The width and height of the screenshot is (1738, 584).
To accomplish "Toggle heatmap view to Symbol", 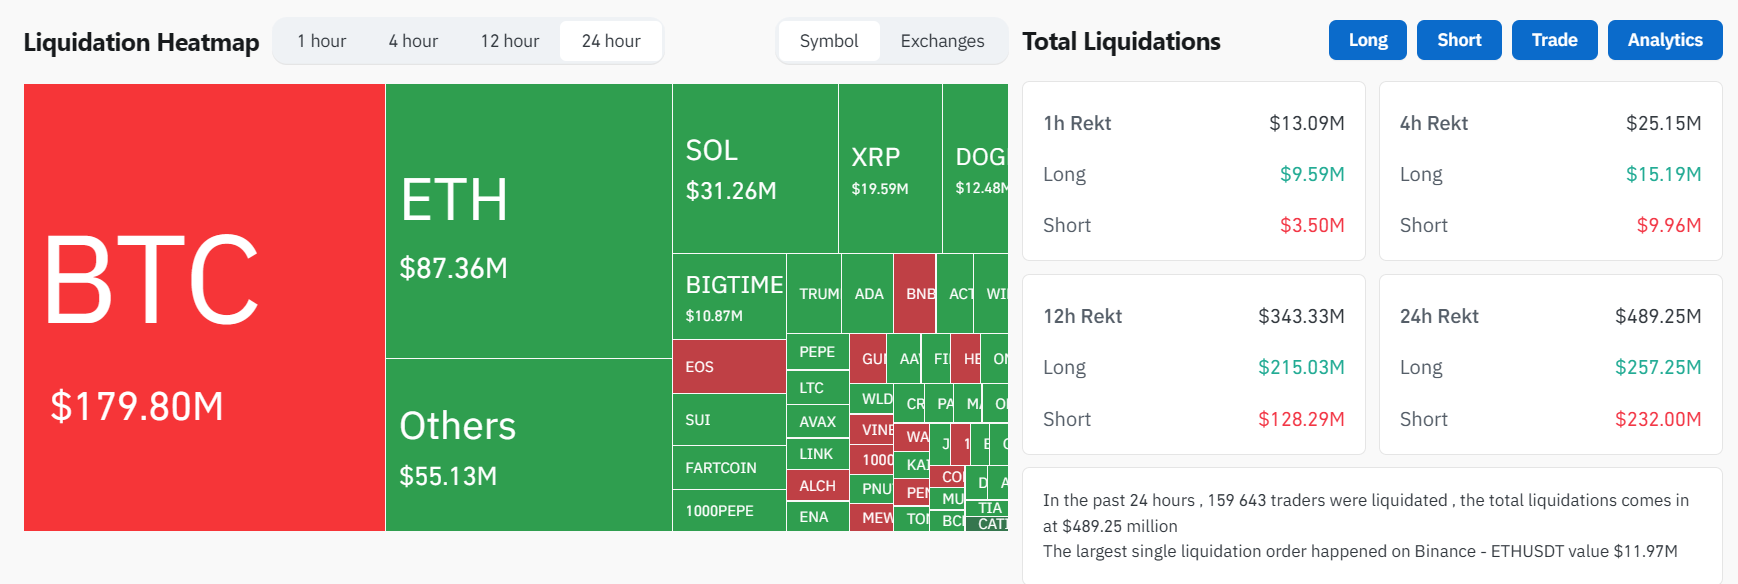I will [x=829, y=41].
